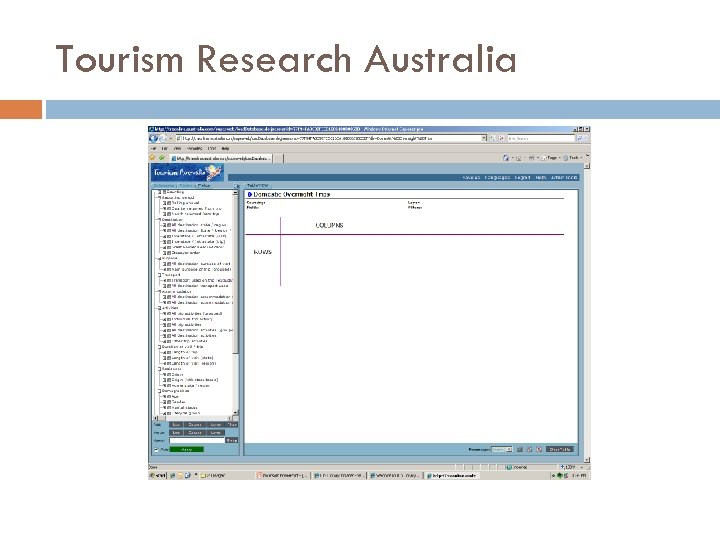Click the Tourism Australia logo
The image size is (720, 540).
187,173
